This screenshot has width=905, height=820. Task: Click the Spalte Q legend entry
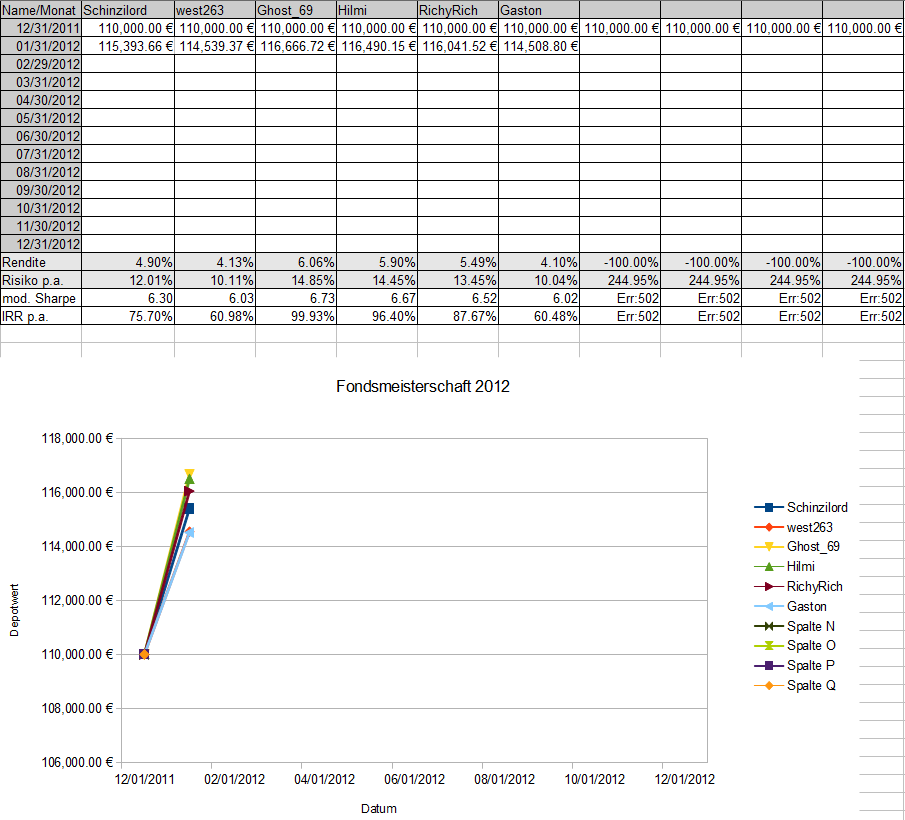795,685
